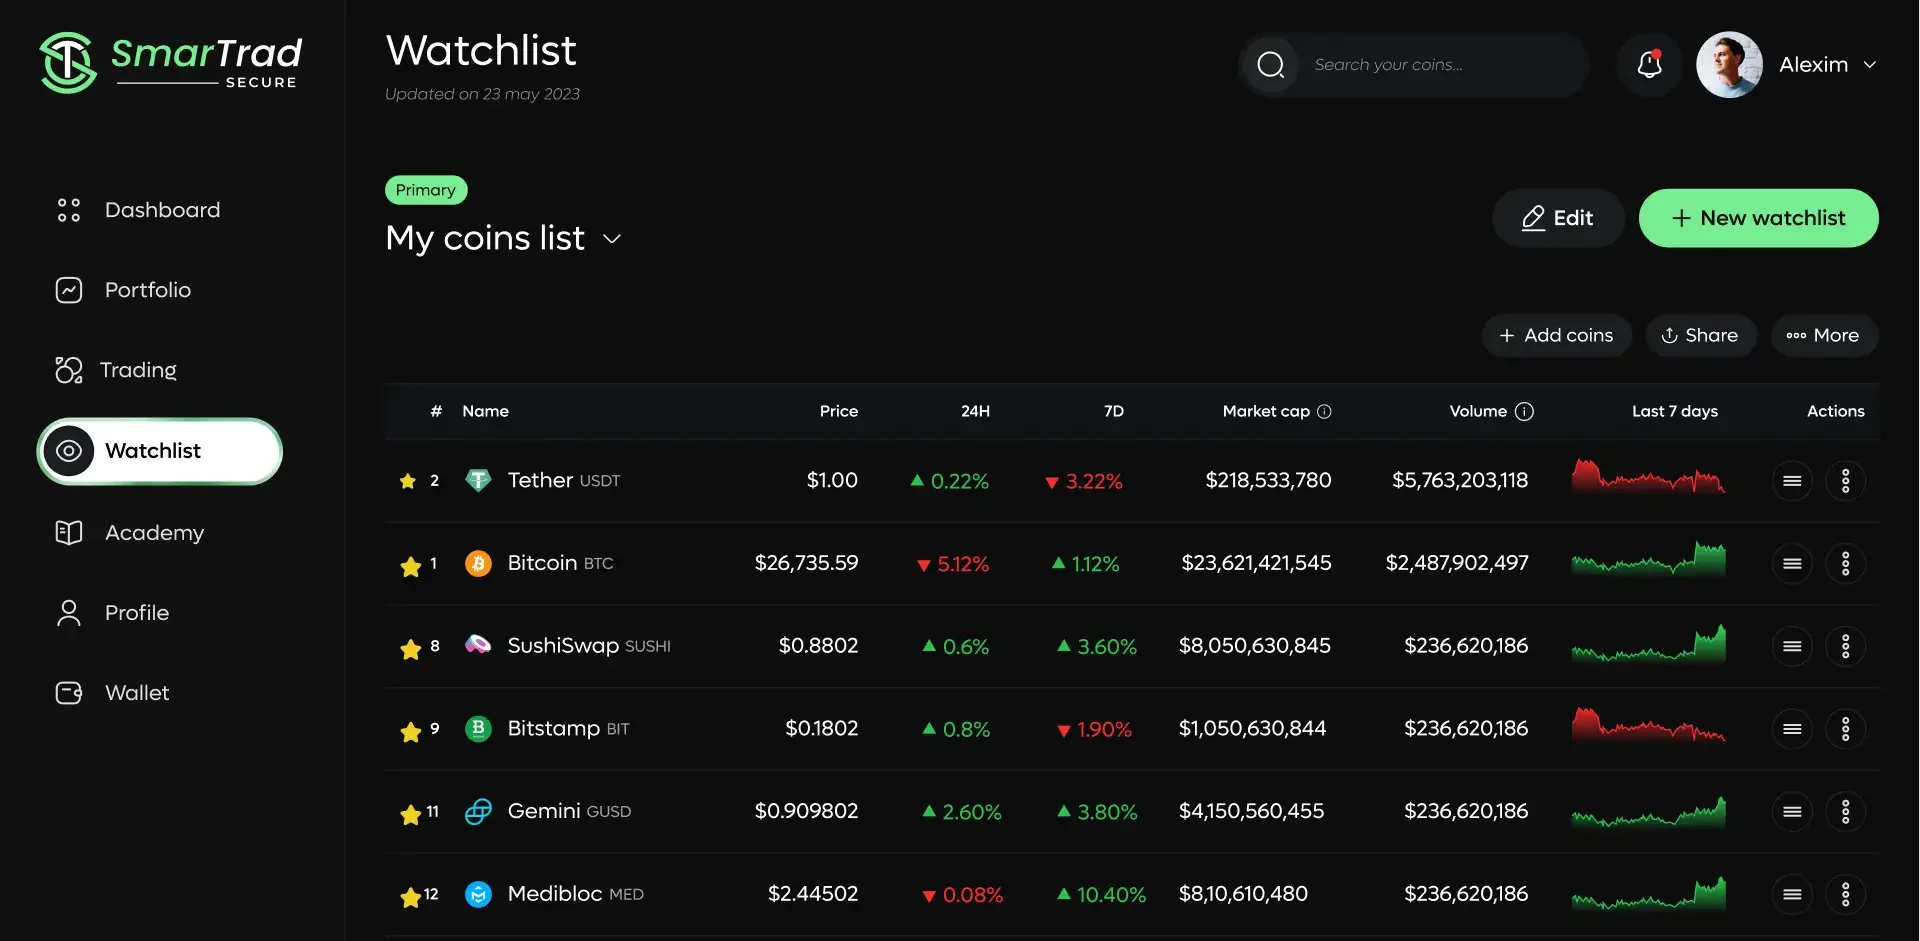The height and width of the screenshot is (941, 1920).
Task: Click the Alexim profile avatar
Action: point(1729,65)
